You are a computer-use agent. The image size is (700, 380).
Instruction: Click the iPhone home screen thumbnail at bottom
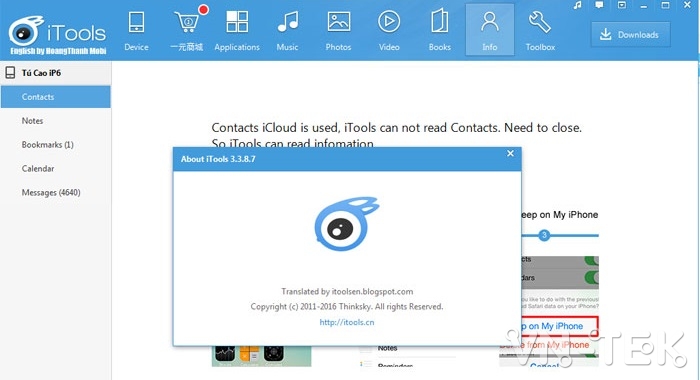[261, 356]
